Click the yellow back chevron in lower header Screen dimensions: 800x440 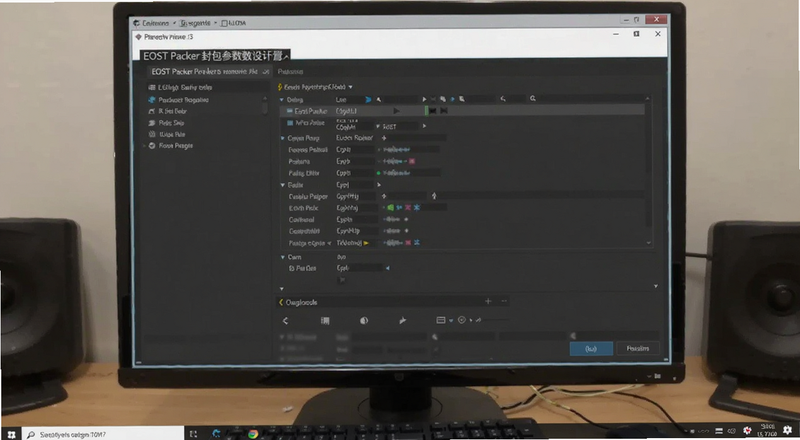point(281,303)
